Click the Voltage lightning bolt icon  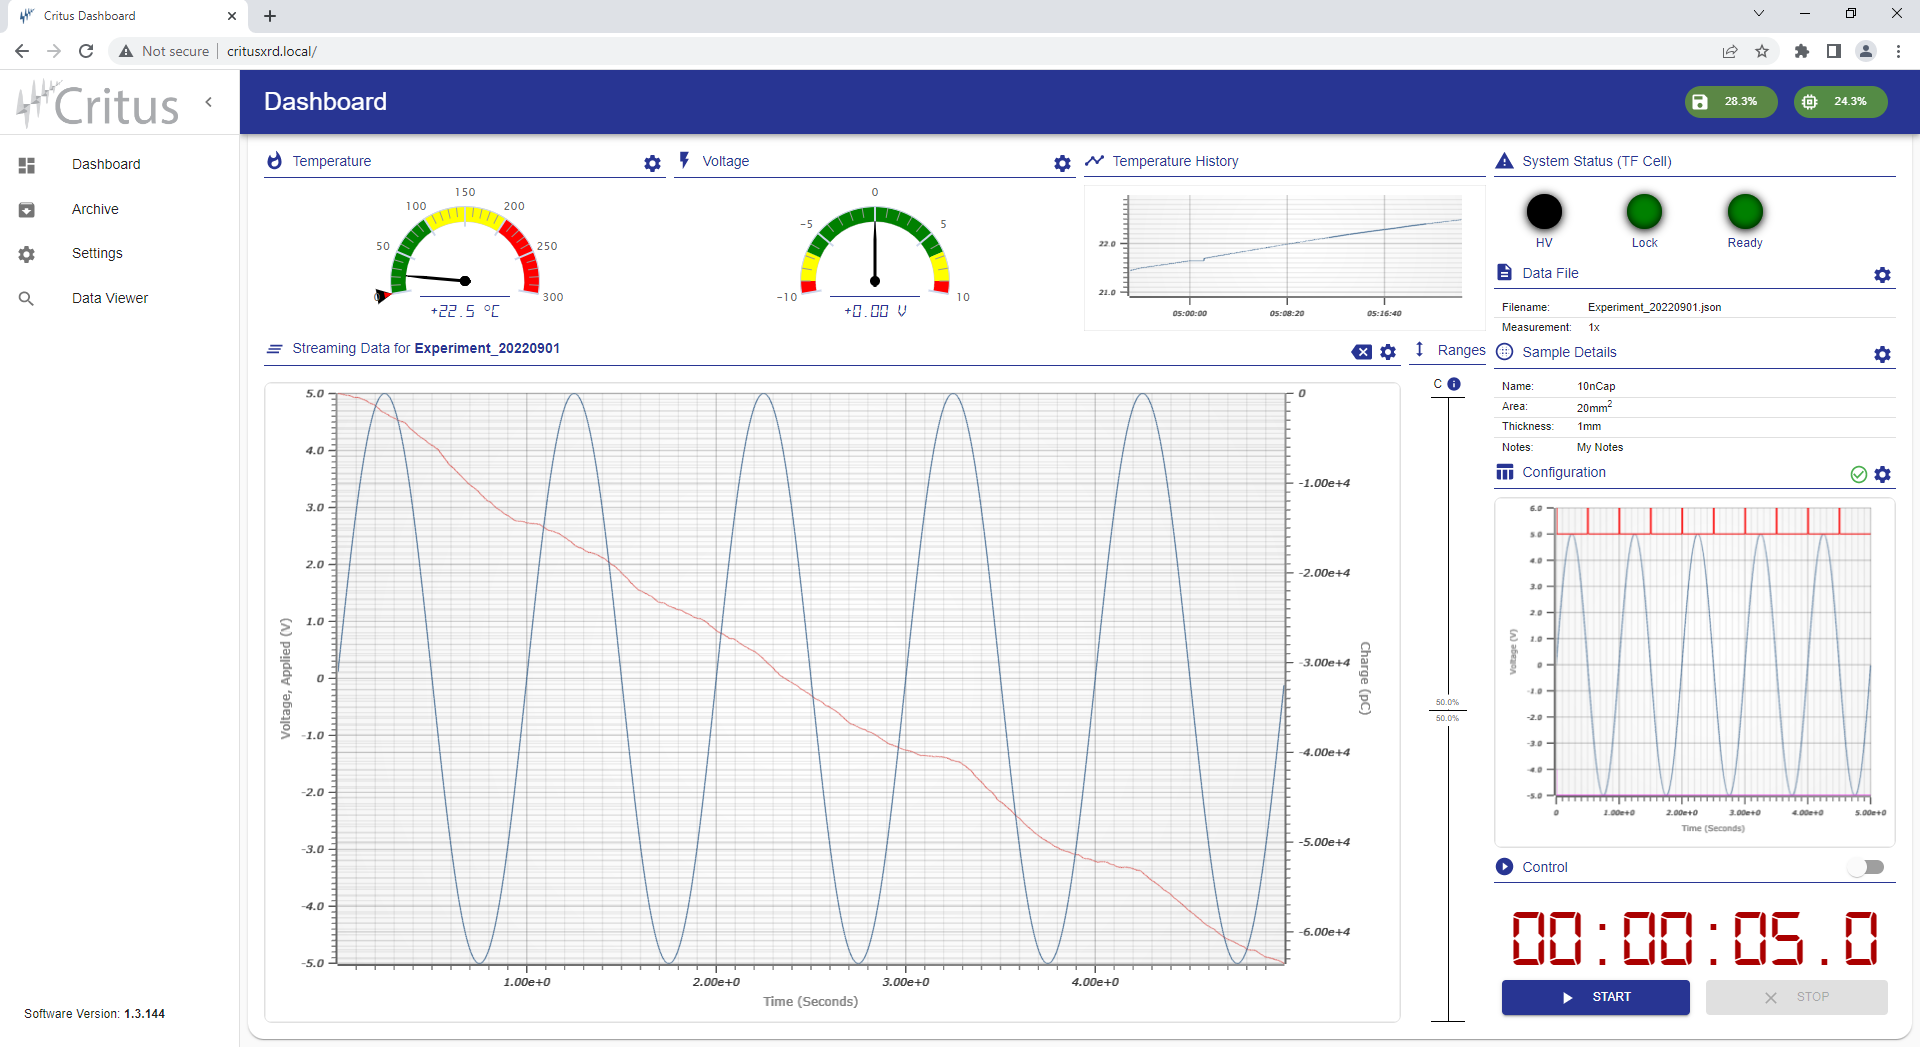[x=685, y=160]
